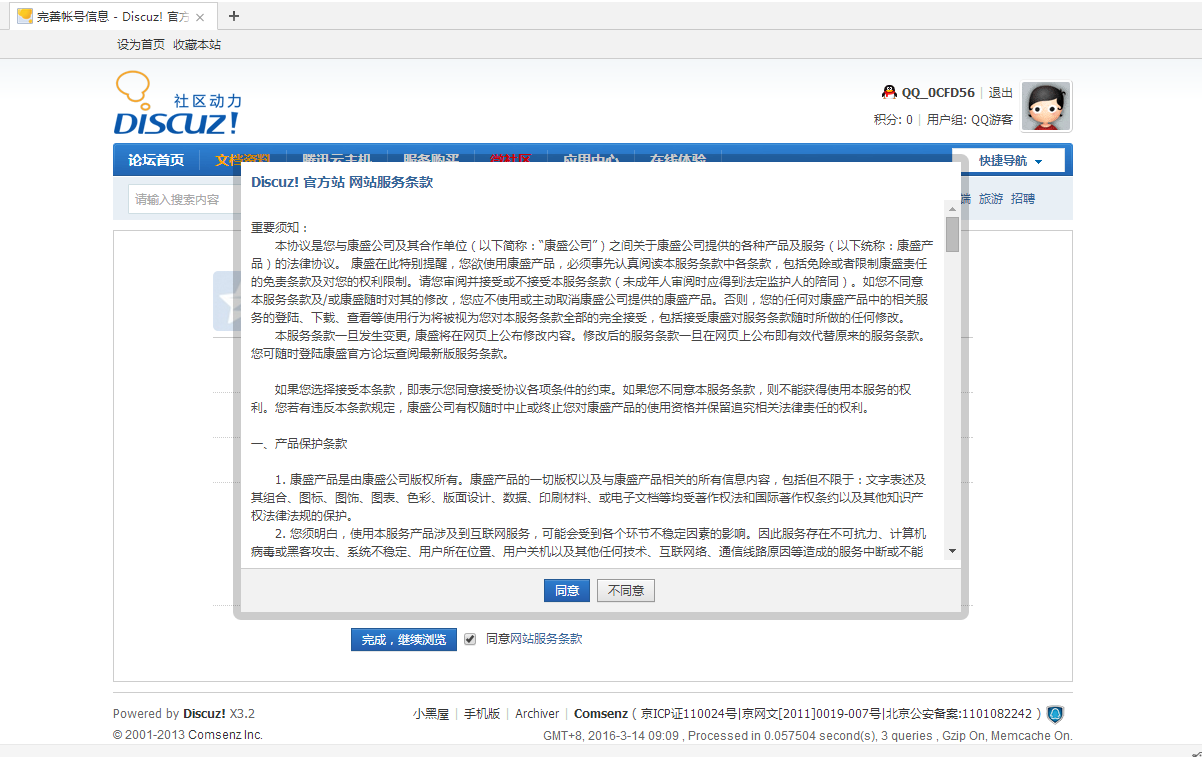Viewport: 1202px width, 757px height.
Task: Click the 重要须知： heading text
Action: point(281,228)
